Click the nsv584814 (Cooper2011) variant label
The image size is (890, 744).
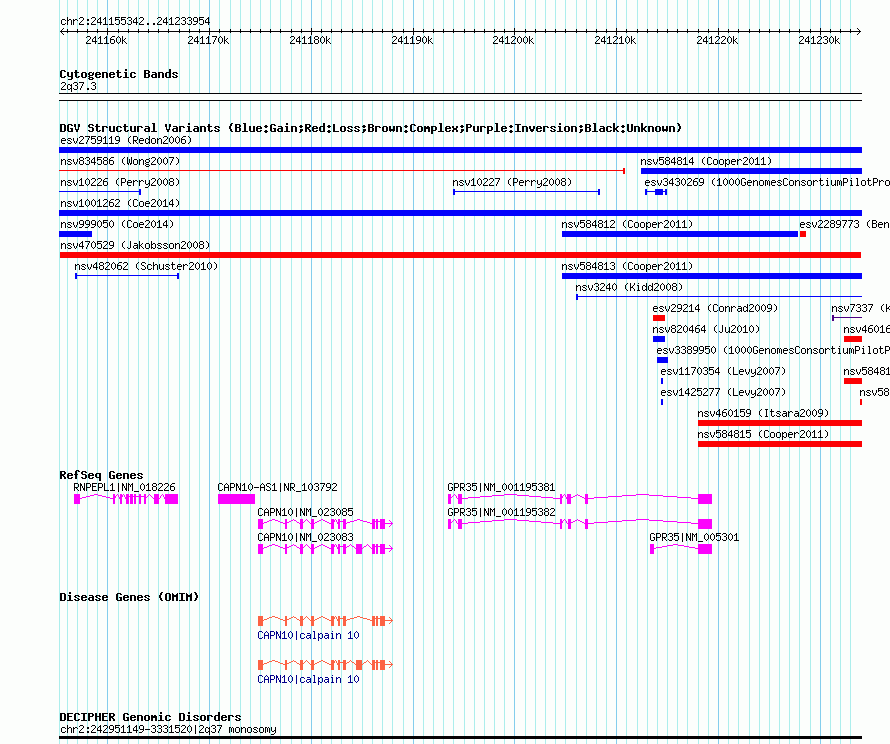point(706,161)
